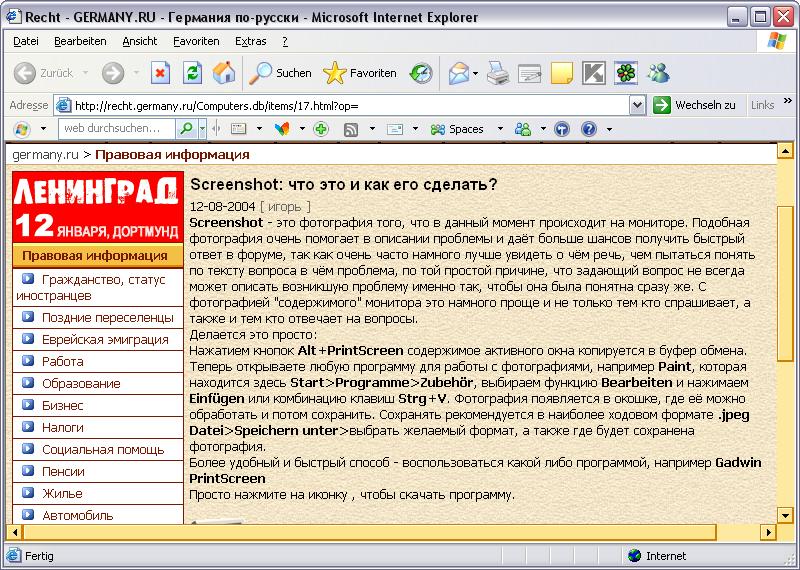Click the blue question mark help icon

(589, 129)
